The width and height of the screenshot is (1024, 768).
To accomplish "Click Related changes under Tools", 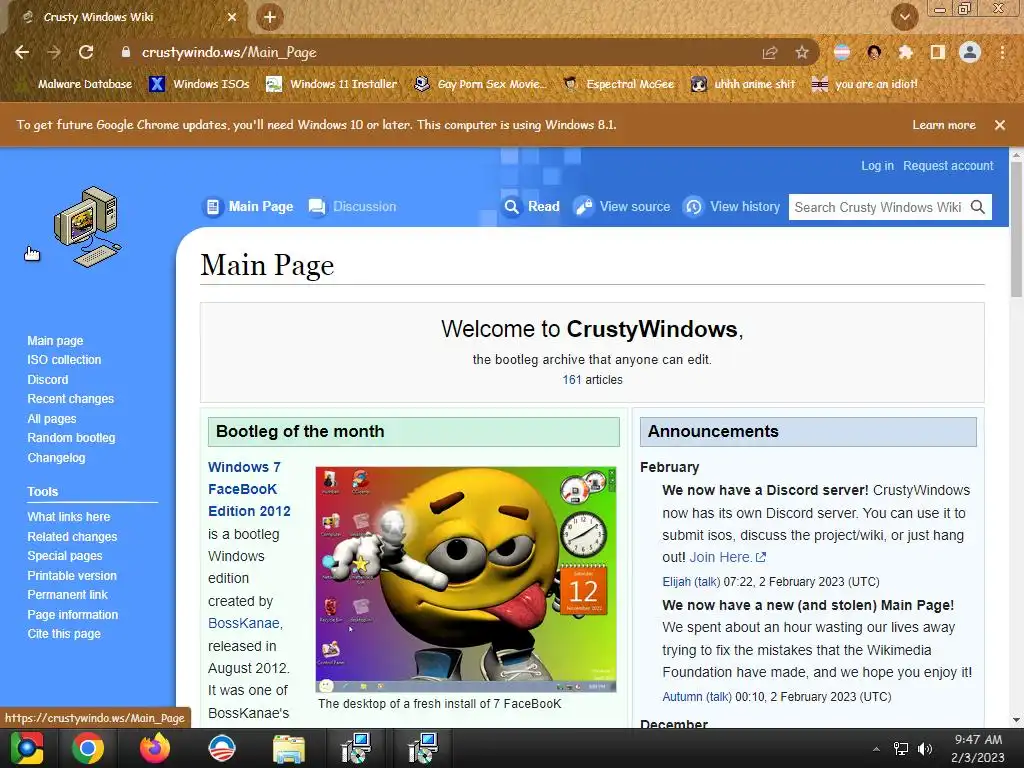I will [x=72, y=536].
